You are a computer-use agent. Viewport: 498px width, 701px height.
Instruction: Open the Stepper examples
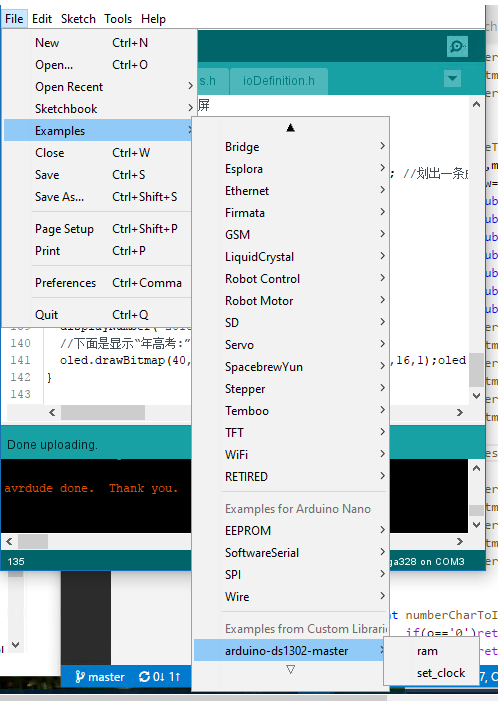click(291, 389)
